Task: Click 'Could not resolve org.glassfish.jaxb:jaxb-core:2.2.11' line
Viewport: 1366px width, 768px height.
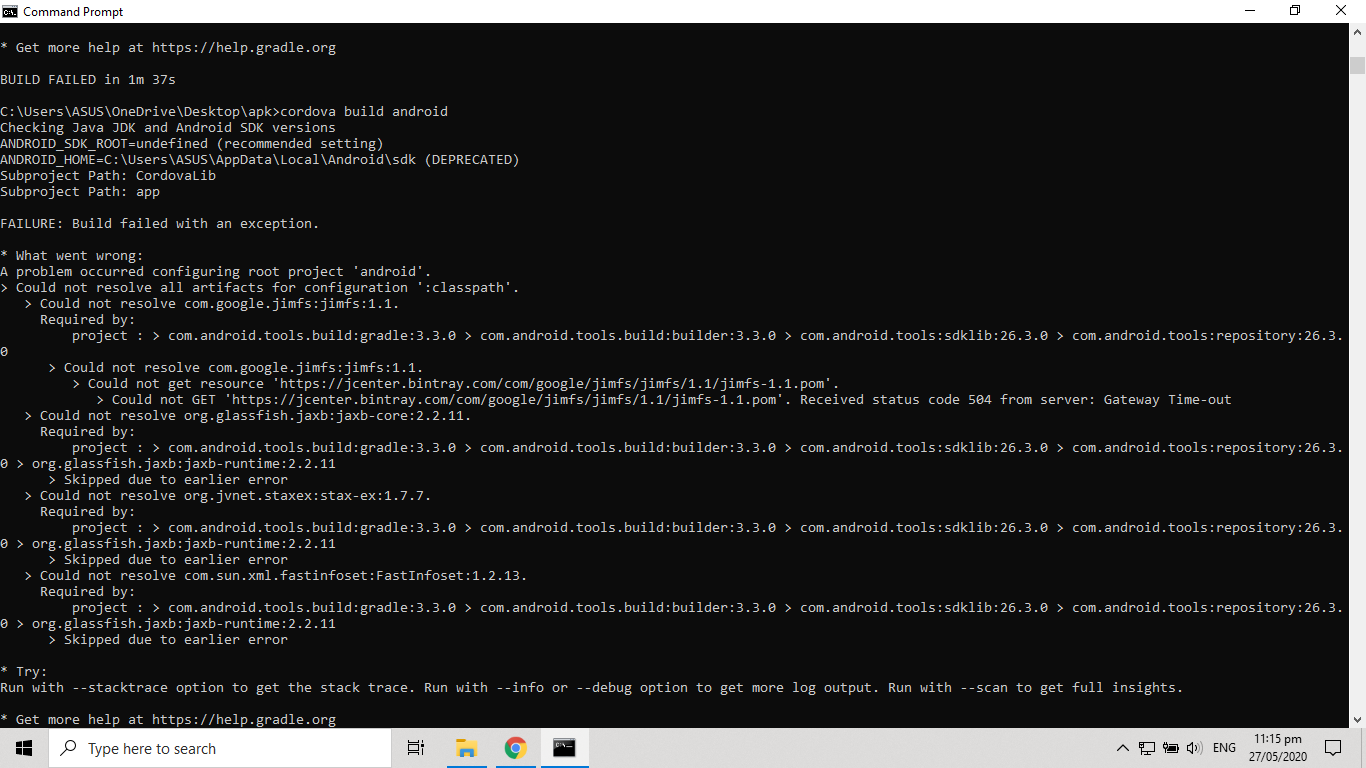Action: pyautogui.click(x=248, y=415)
